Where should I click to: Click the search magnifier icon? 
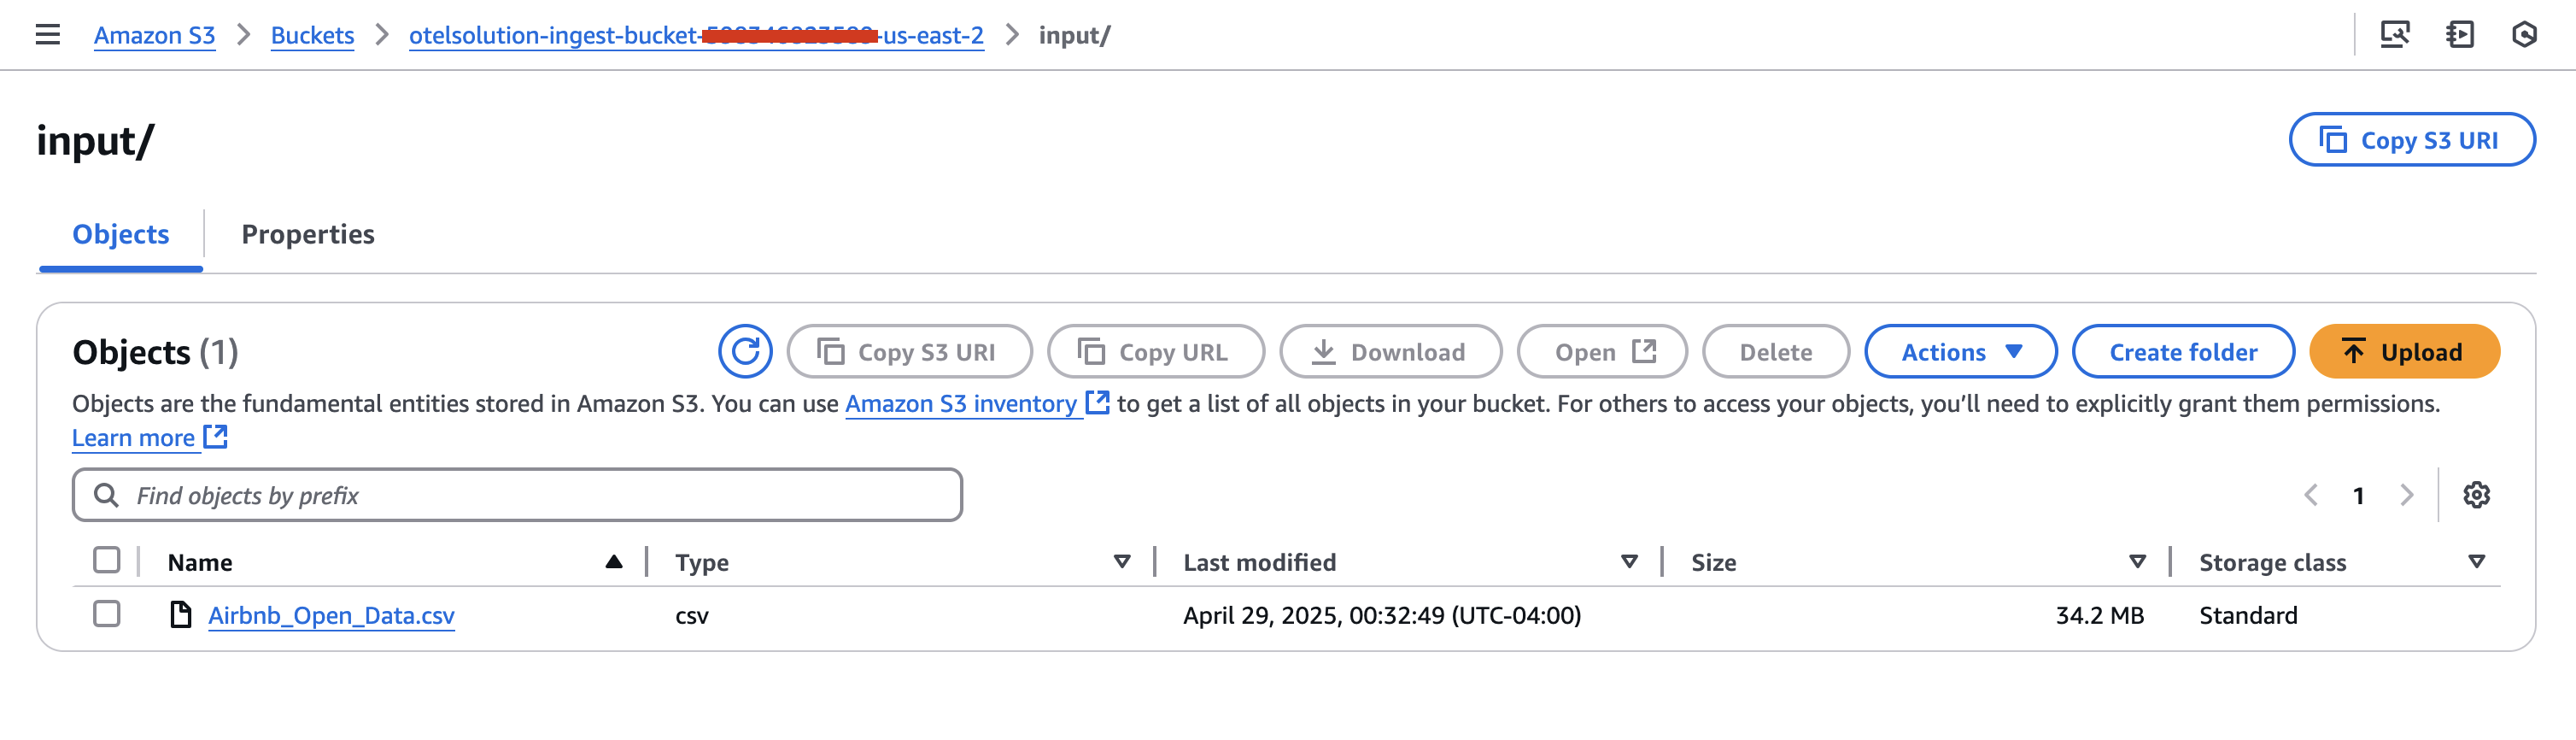point(106,495)
